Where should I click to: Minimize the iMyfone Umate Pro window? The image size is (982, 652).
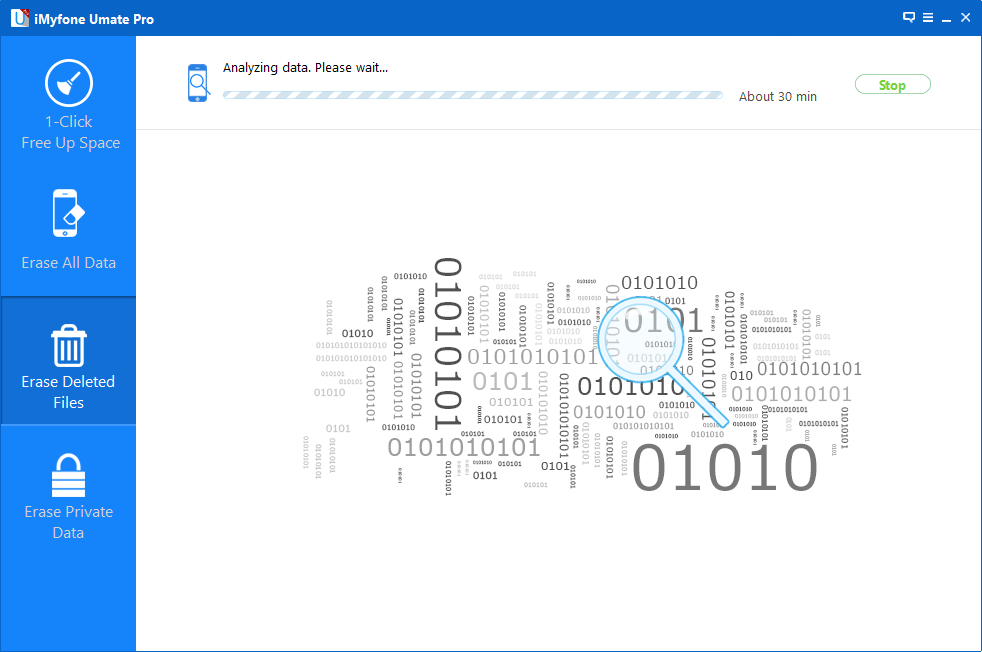tap(946, 19)
